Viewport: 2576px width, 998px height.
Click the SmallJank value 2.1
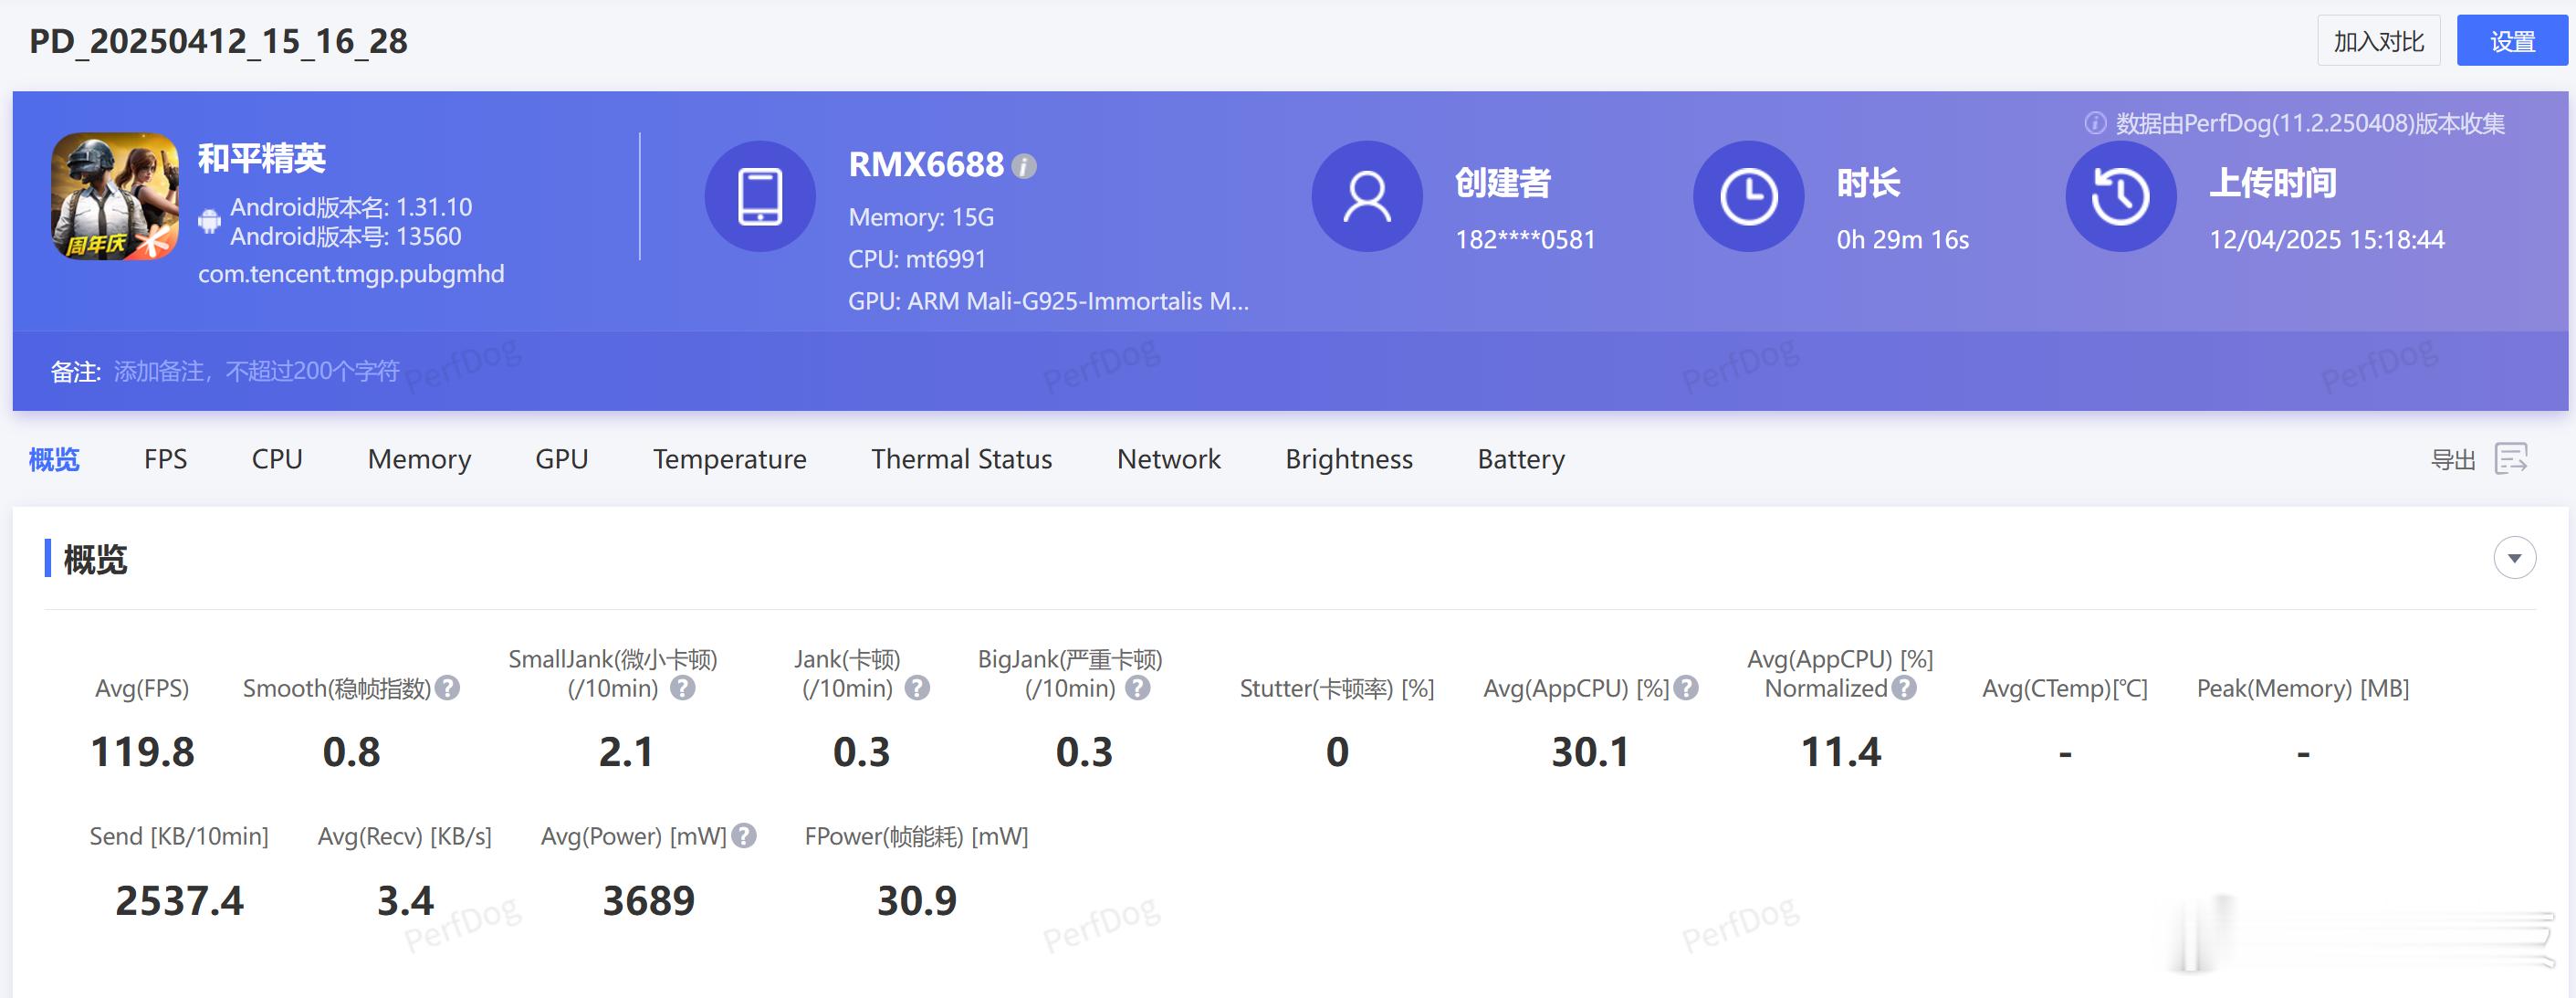626,752
